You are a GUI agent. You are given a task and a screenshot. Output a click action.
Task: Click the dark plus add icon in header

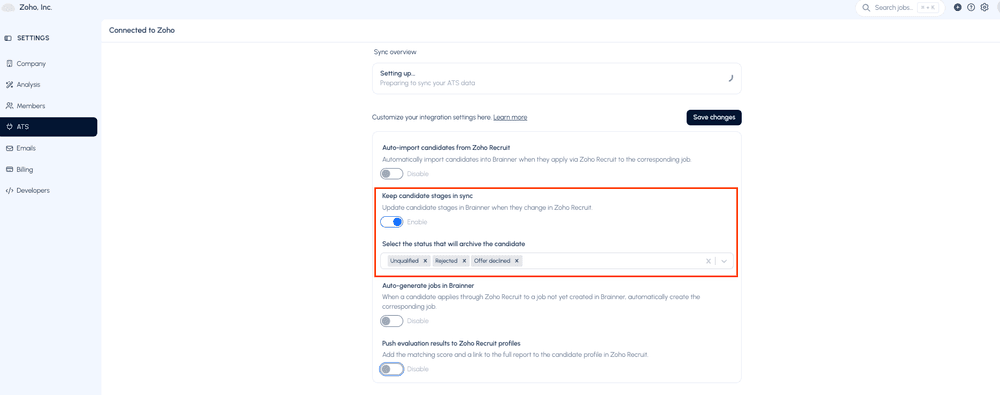[x=958, y=8]
